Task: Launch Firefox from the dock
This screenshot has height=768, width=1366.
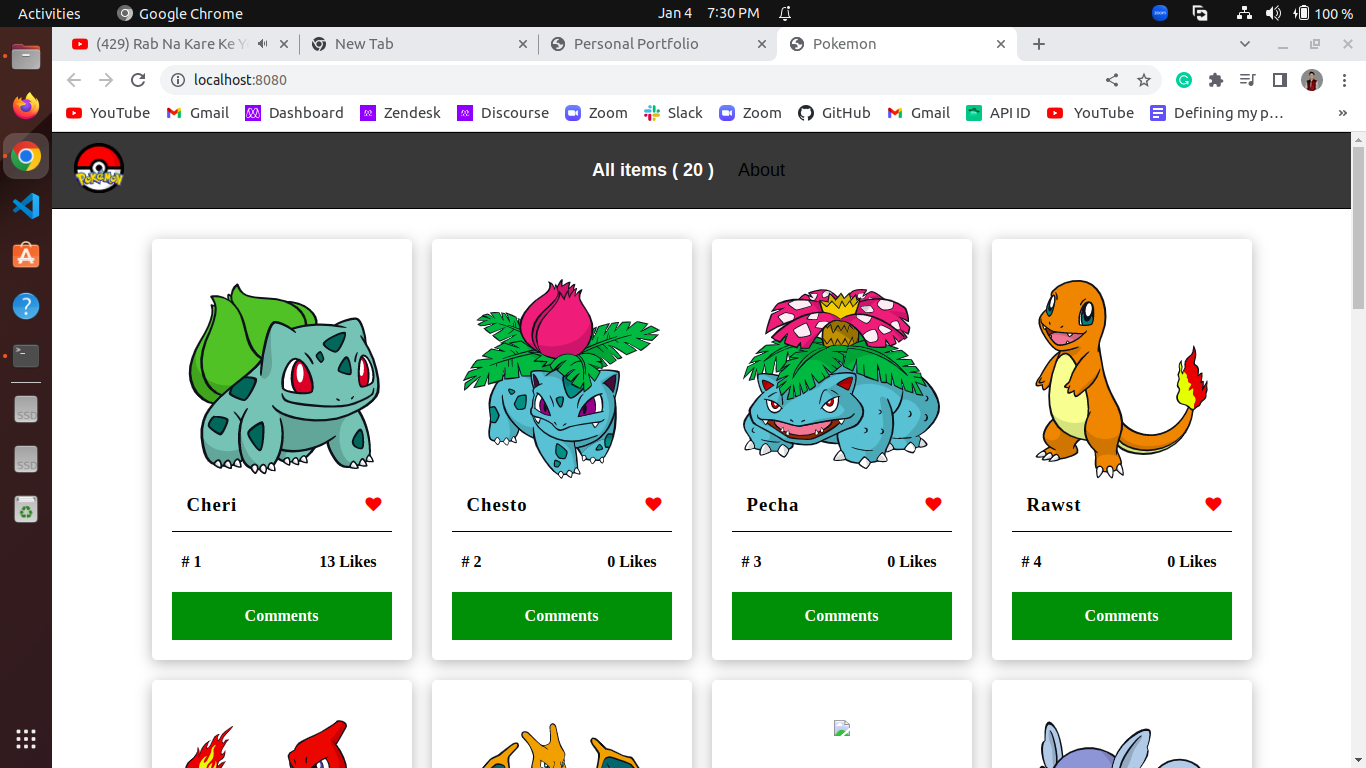Action: (26, 105)
